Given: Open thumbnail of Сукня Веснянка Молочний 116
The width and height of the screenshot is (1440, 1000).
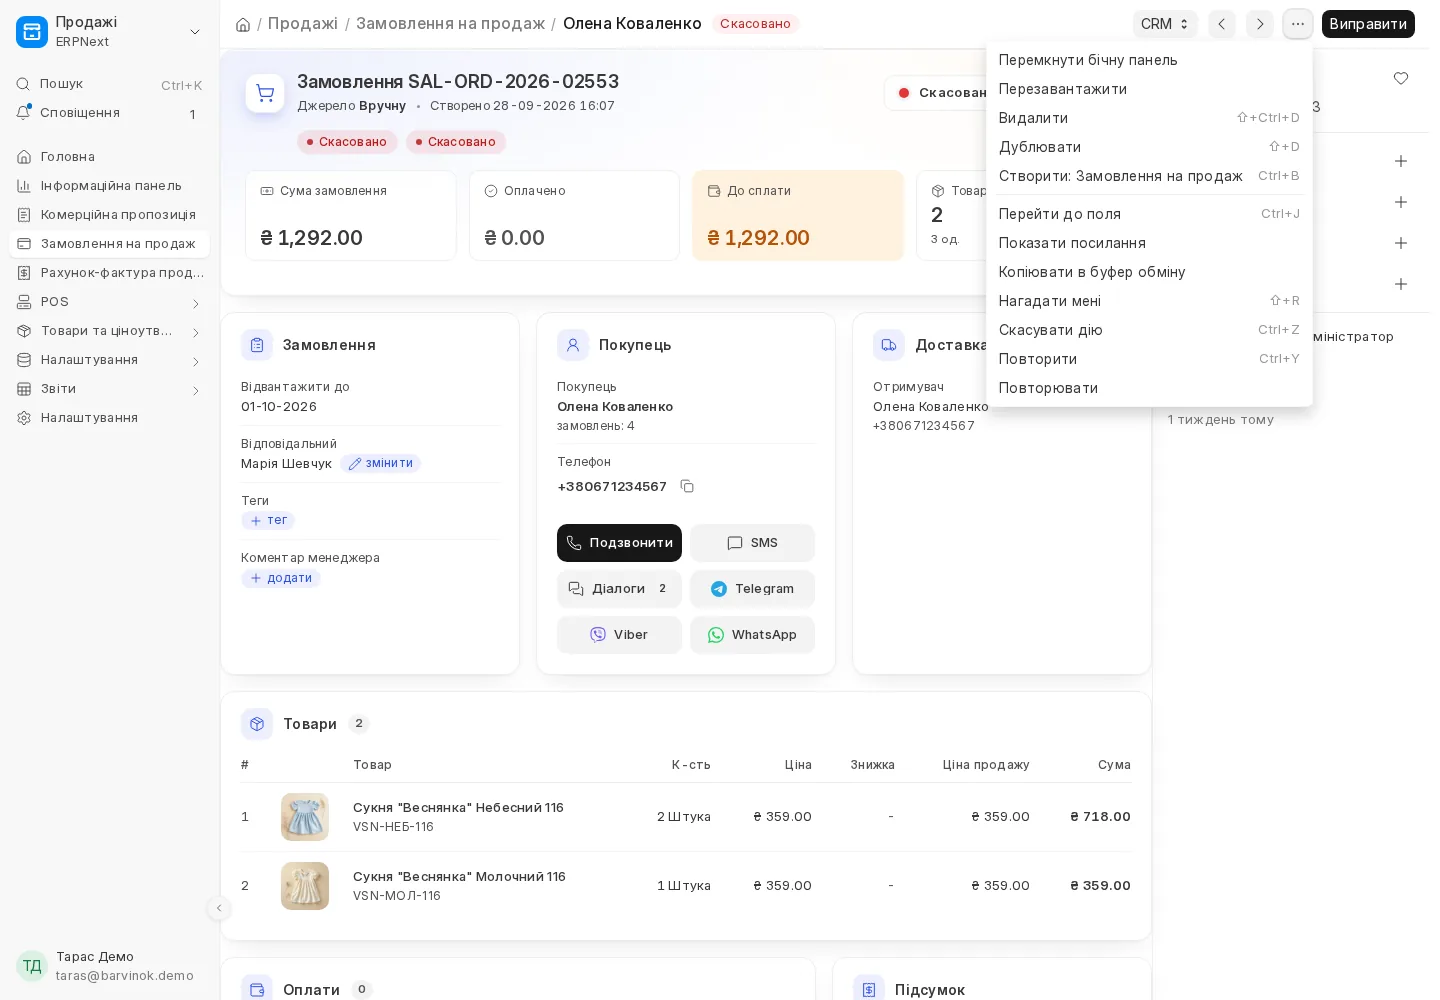Looking at the screenshot, I should point(305,886).
